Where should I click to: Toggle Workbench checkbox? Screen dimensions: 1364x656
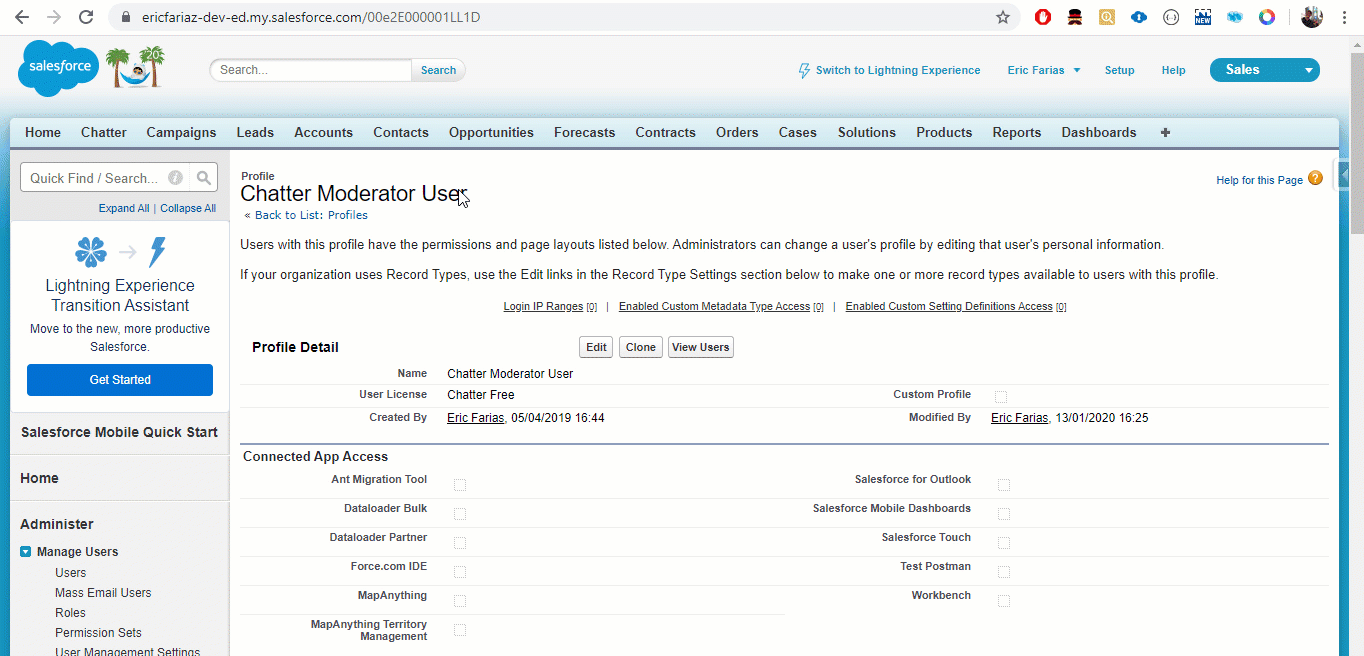coord(1004,601)
